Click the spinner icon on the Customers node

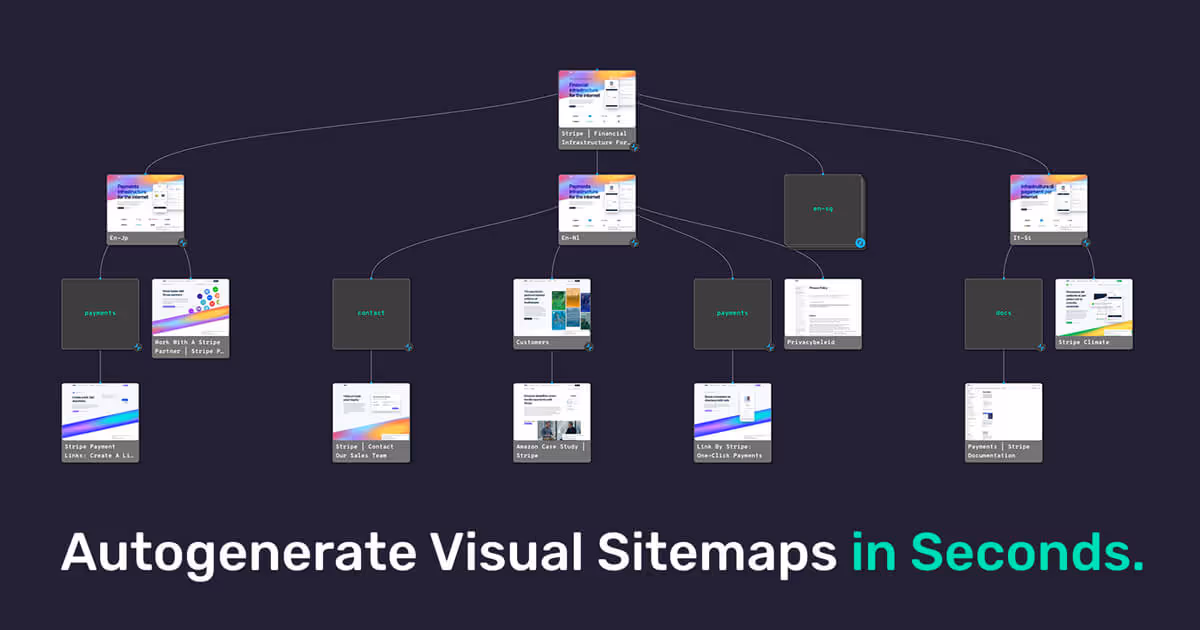[x=590, y=348]
